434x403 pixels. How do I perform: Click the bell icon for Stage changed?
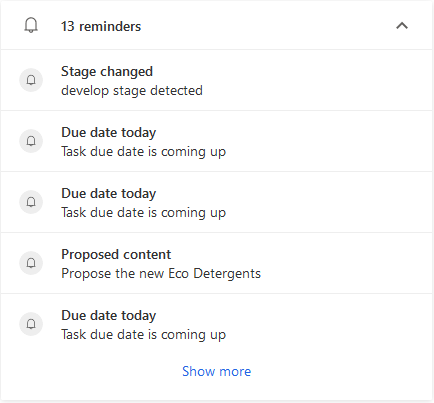coord(31,80)
